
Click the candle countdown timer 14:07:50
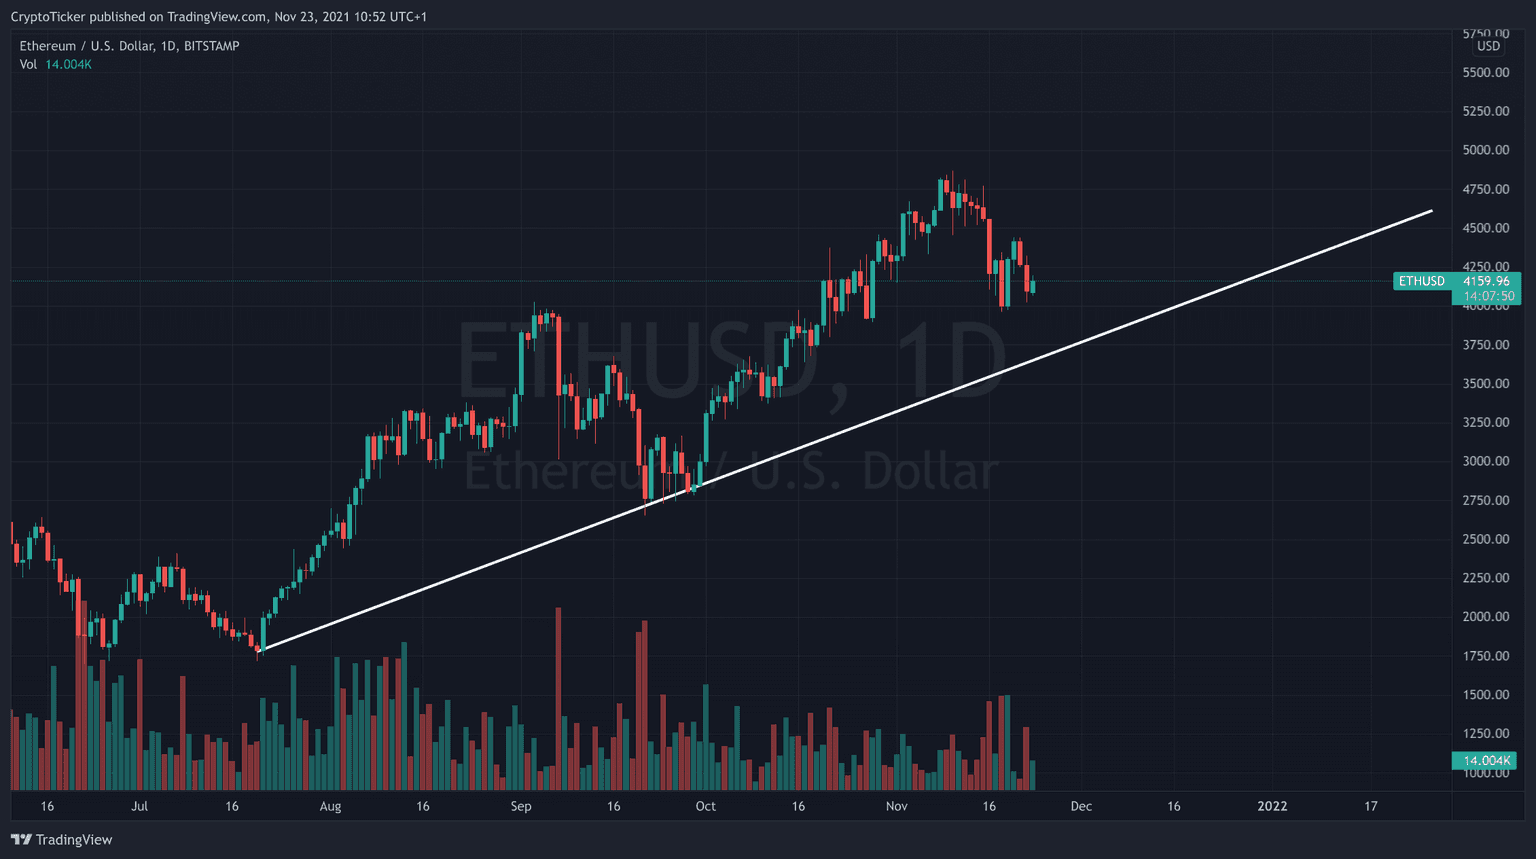point(1488,296)
